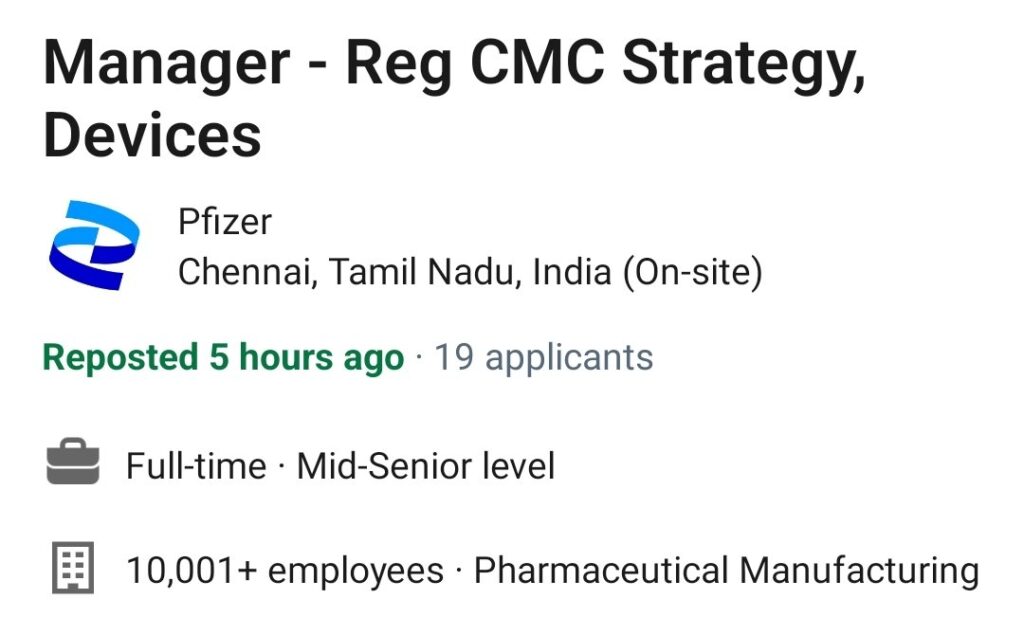Click the 10,001+ employees text
This screenshot has width=1024, height=617.
(x=285, y=570)
